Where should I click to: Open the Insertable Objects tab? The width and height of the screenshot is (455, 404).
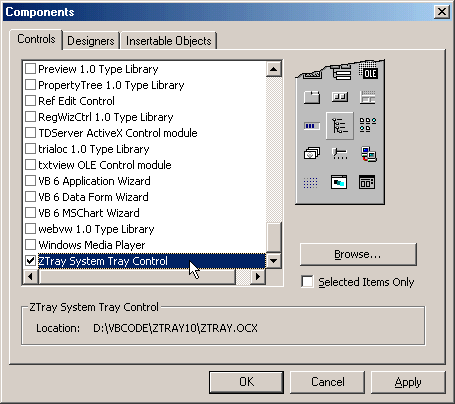click(169, 41)
